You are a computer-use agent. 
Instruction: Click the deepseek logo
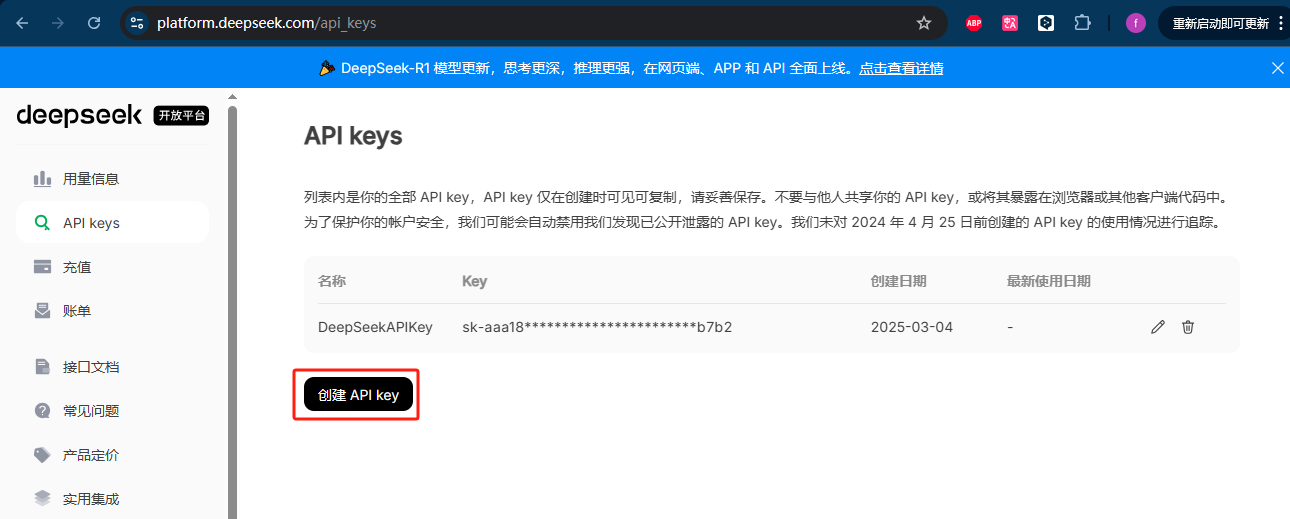point(80,115)
